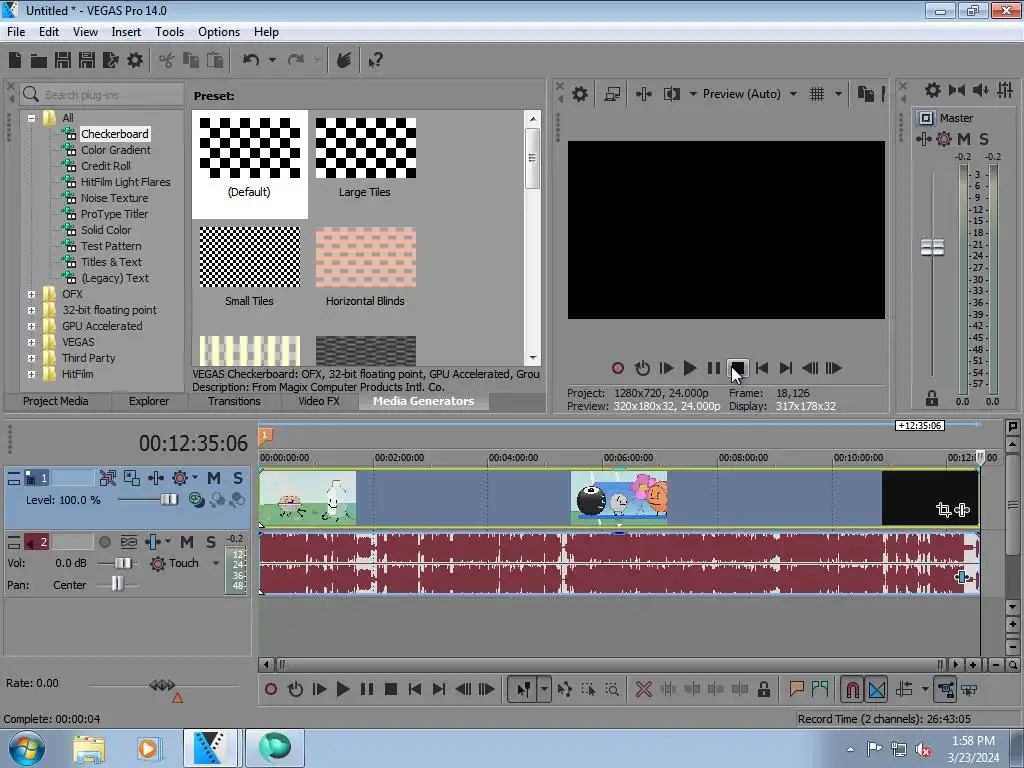Expand the 32-bit floating point folder
Screen dimensions: 1024x768
[31, 310]
